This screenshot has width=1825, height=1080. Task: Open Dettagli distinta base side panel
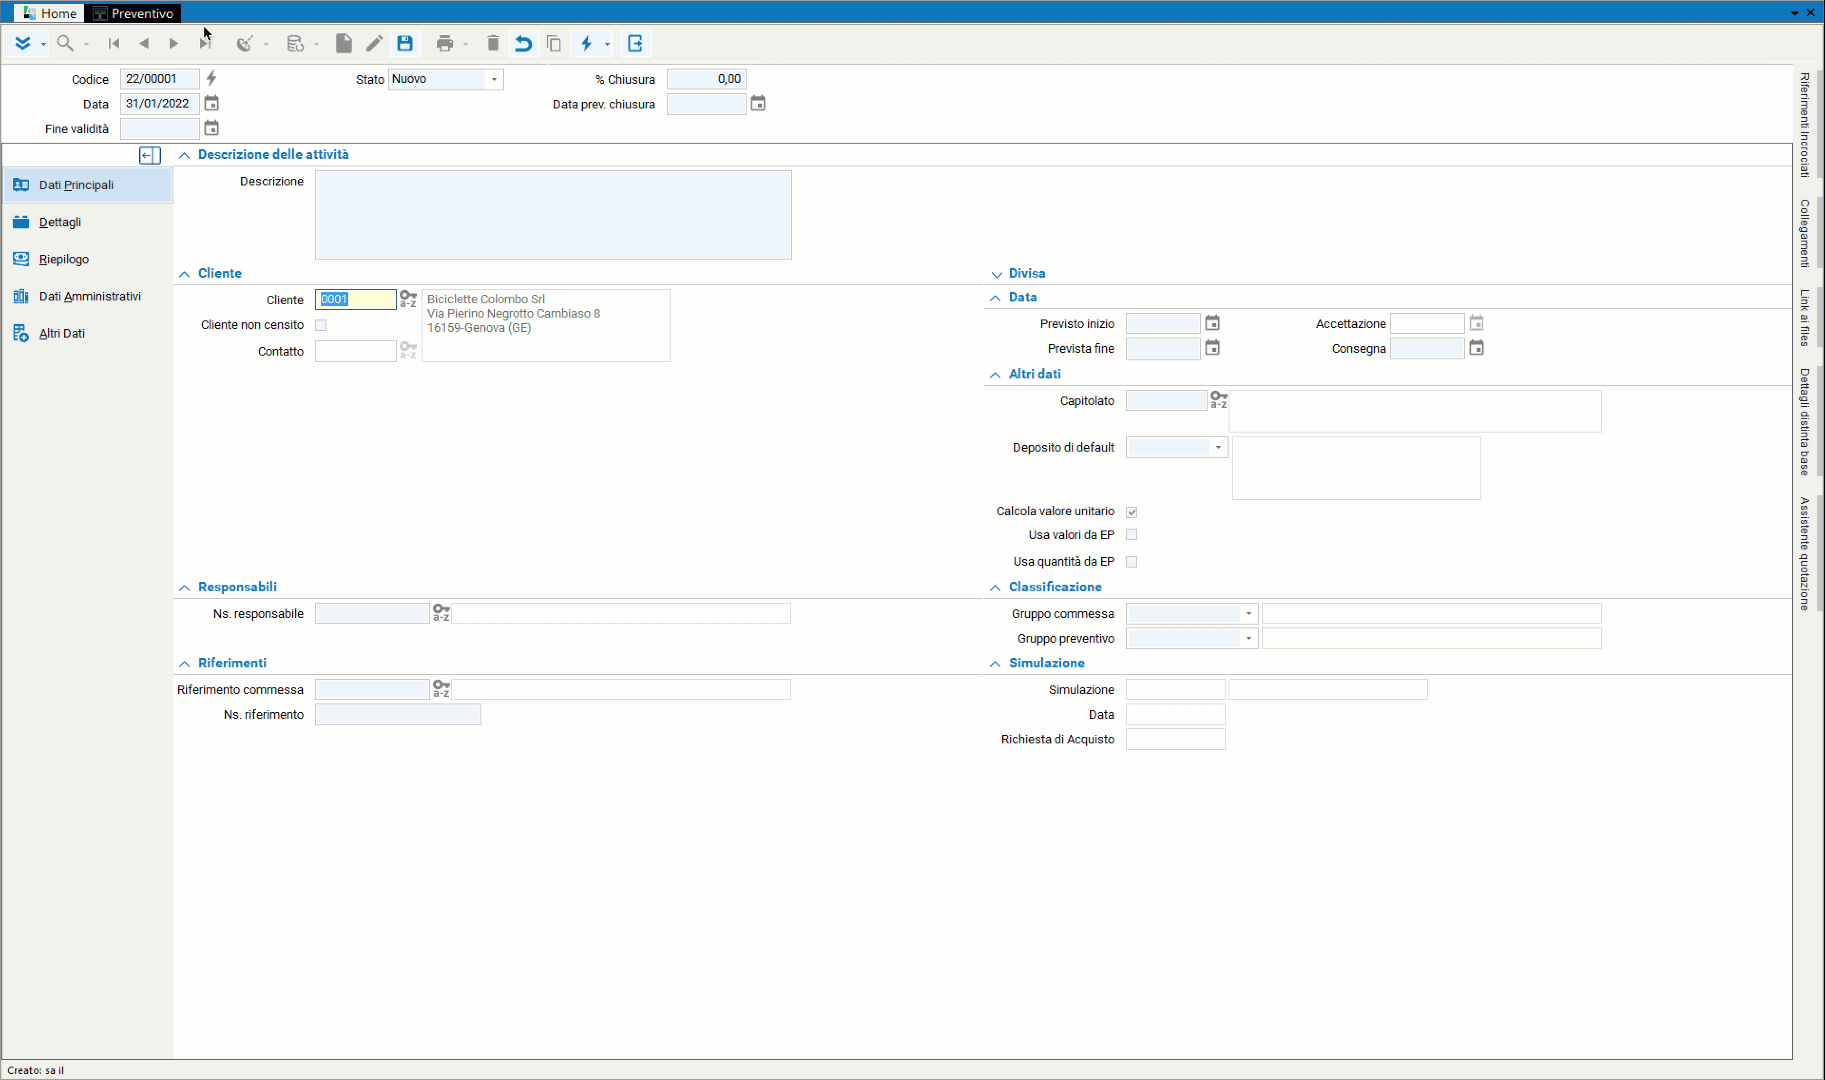(x=1805, y=421)
